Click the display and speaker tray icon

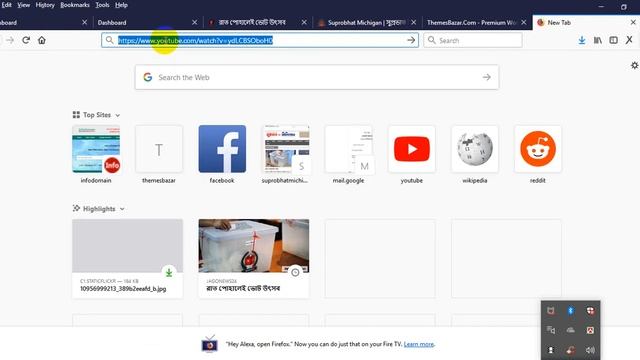[551, 330]
